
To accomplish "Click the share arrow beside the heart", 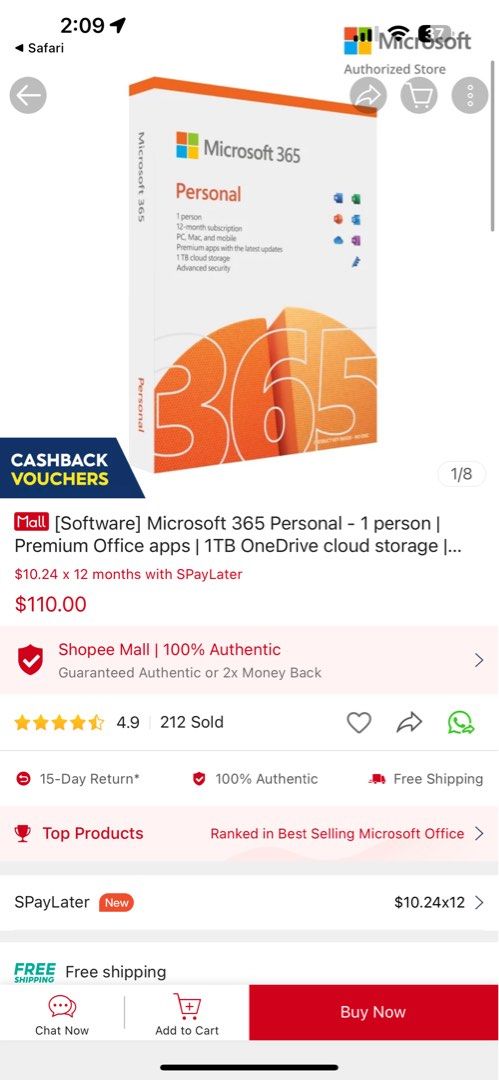I will (409, 723).
